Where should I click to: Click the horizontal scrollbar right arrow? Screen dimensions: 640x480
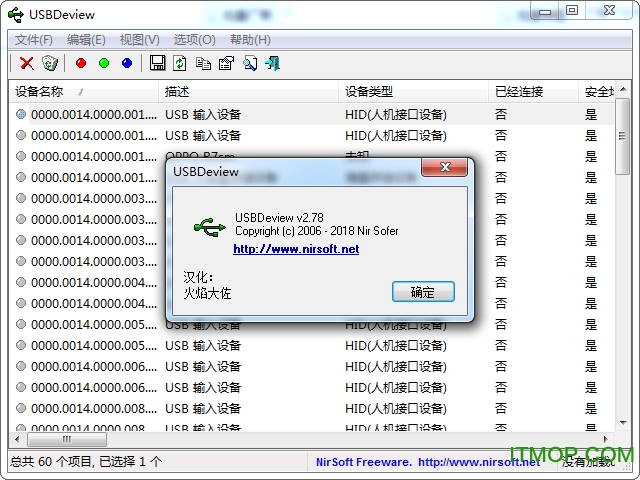(x=606, y=440)
